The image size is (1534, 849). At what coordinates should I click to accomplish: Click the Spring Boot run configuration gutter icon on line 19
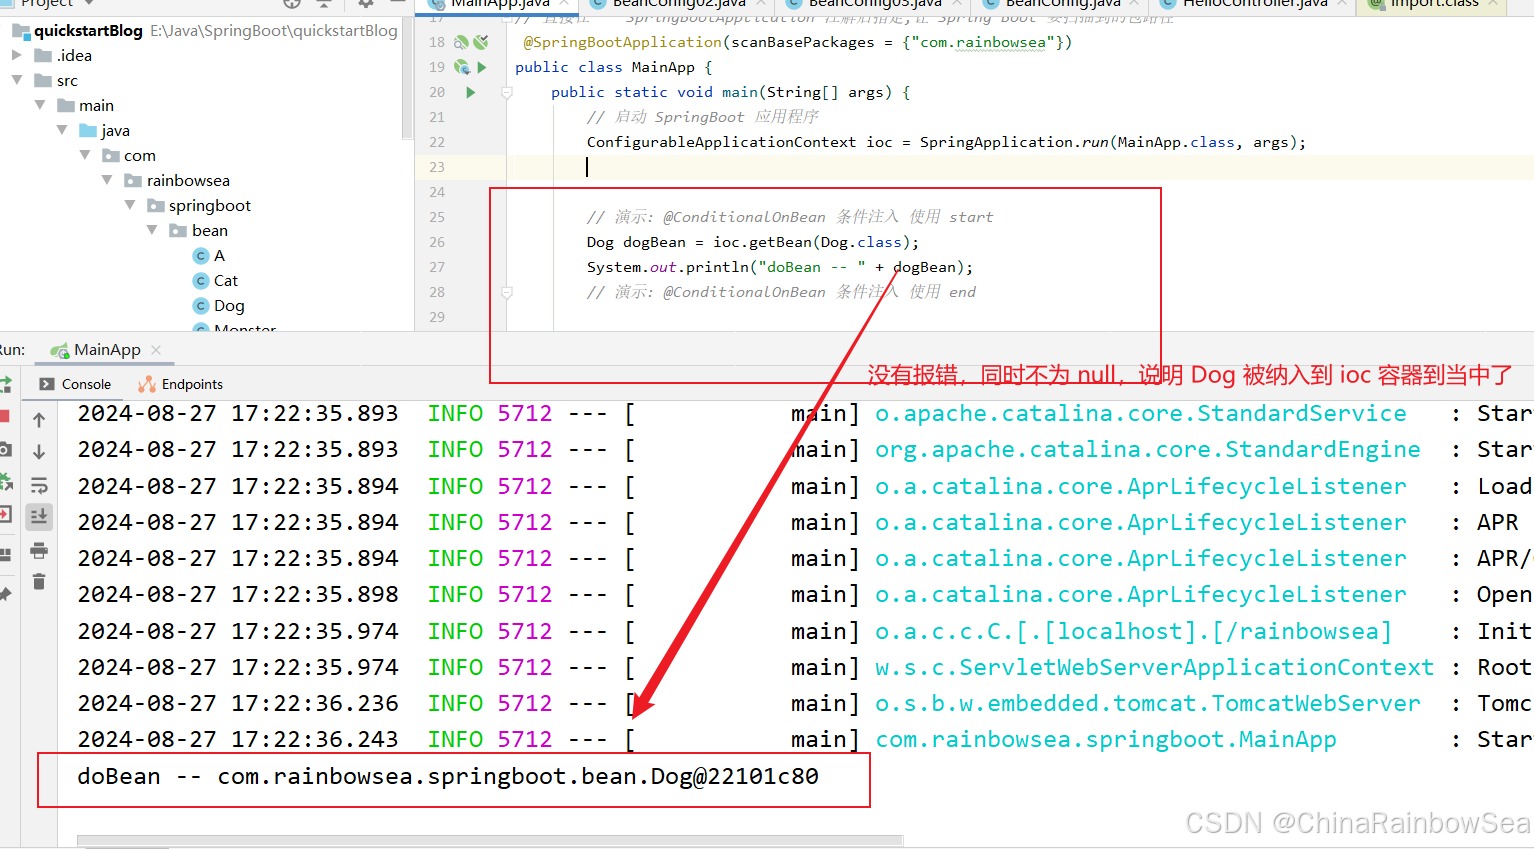click(x=462, y=67)
